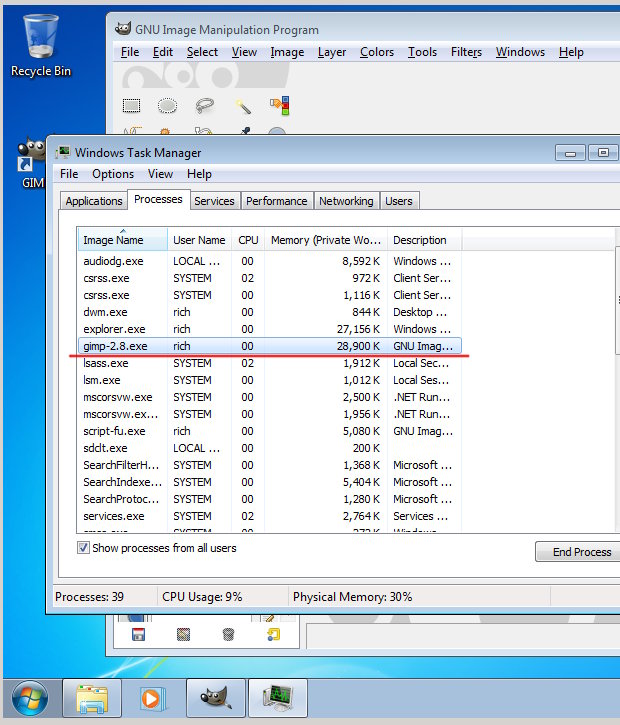This screenshot has height=725, width=620.
Task: Switch to the Applications tab
Action: point(94,201)
